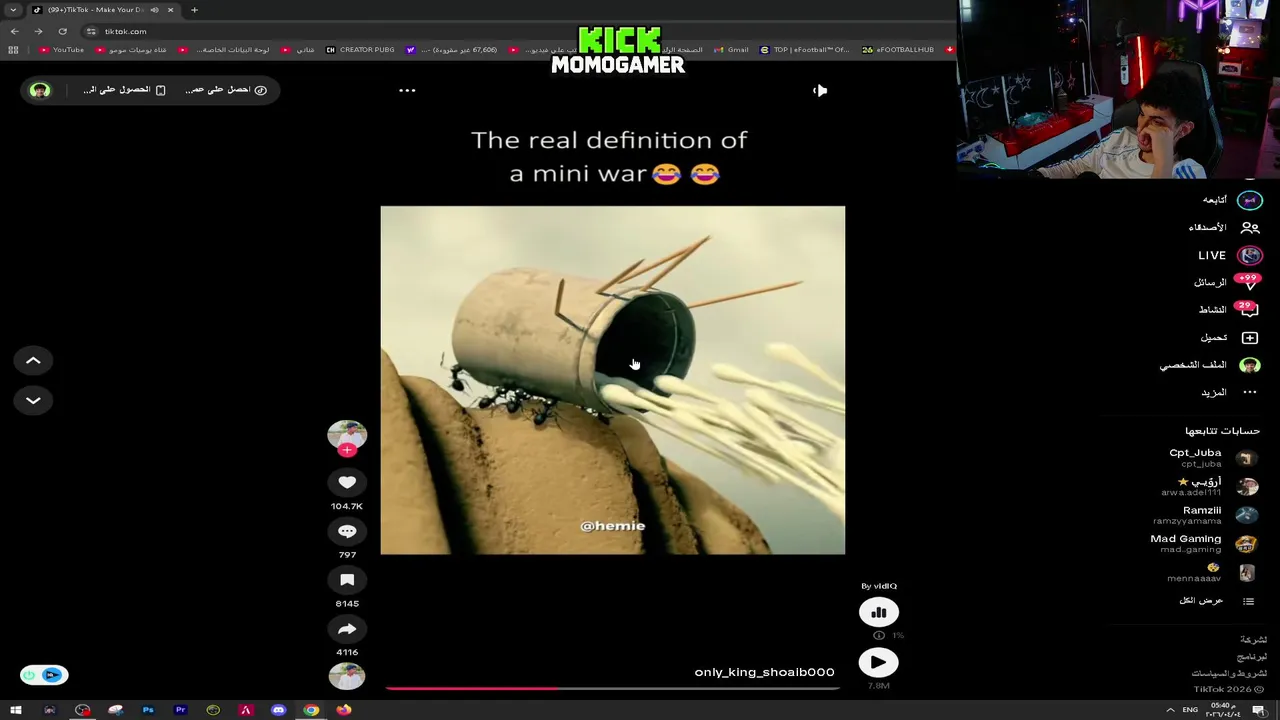Switch to Chrome on the taskbar
The width and height of the screenshot is (1280, 720).
(x=311, y=710)
